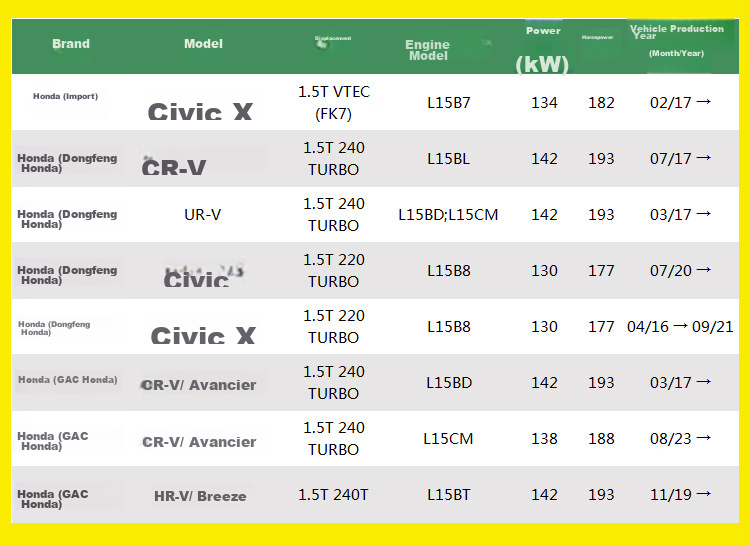Viewport: 750px width, 546px height.
Task: Click the "Brand" column header
Action: (71, 44)
